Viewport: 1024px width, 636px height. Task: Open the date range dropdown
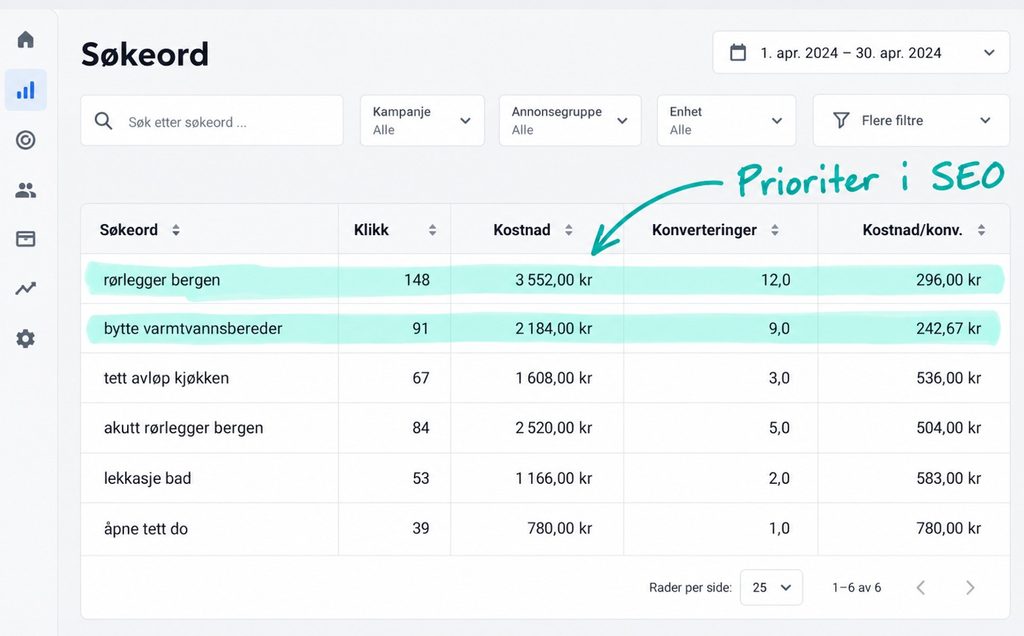tap(861, 53)
